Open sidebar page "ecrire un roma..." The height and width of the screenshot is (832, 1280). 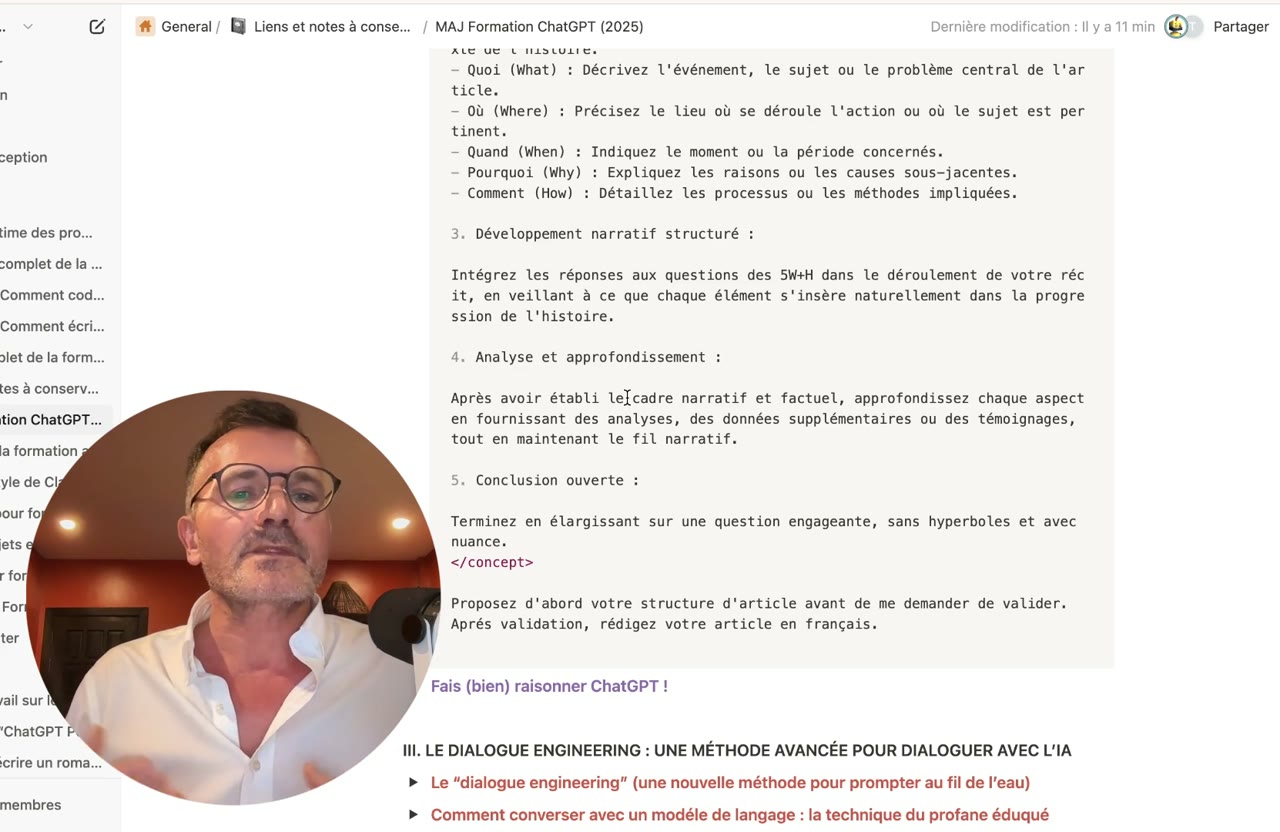tap(51, 763)
